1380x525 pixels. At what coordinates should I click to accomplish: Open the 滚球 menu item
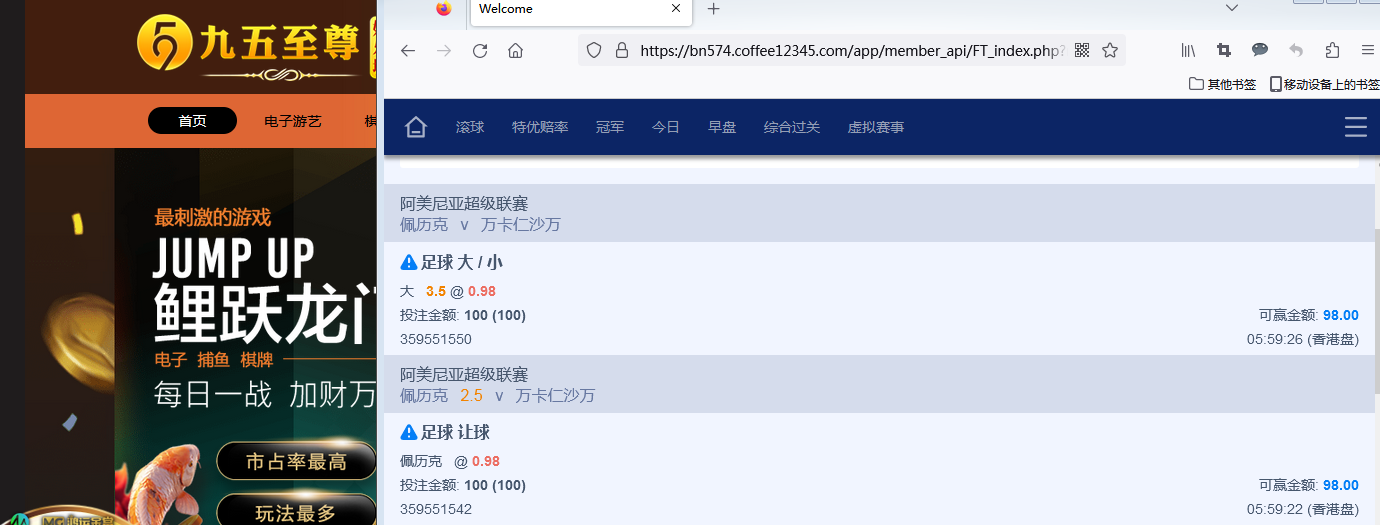pyautogui.click(x=470, y=127)
